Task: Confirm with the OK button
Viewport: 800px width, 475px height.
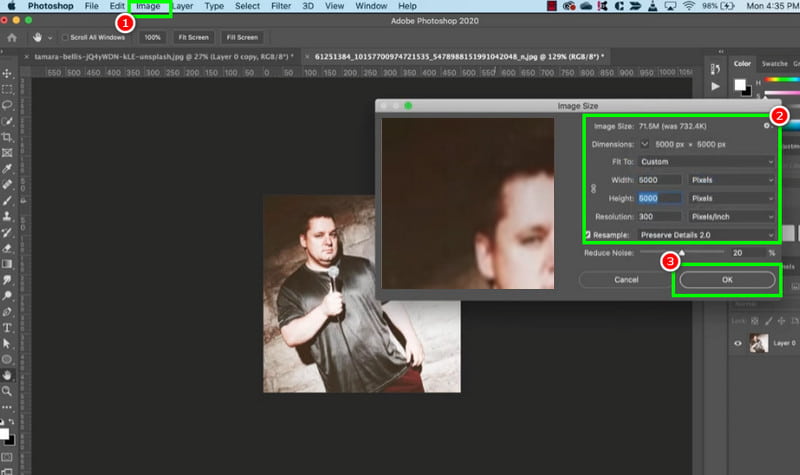Action: click(727, 280)
